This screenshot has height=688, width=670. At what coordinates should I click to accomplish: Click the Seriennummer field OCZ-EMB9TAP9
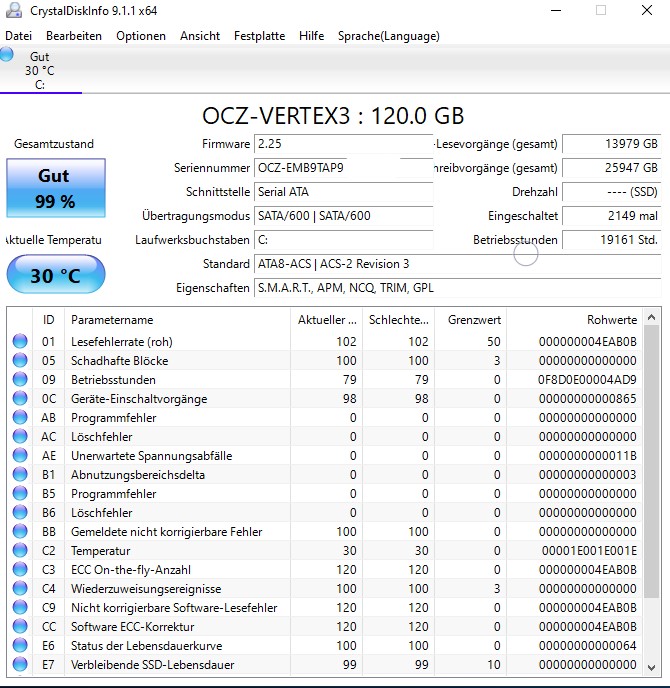[344, 168]
